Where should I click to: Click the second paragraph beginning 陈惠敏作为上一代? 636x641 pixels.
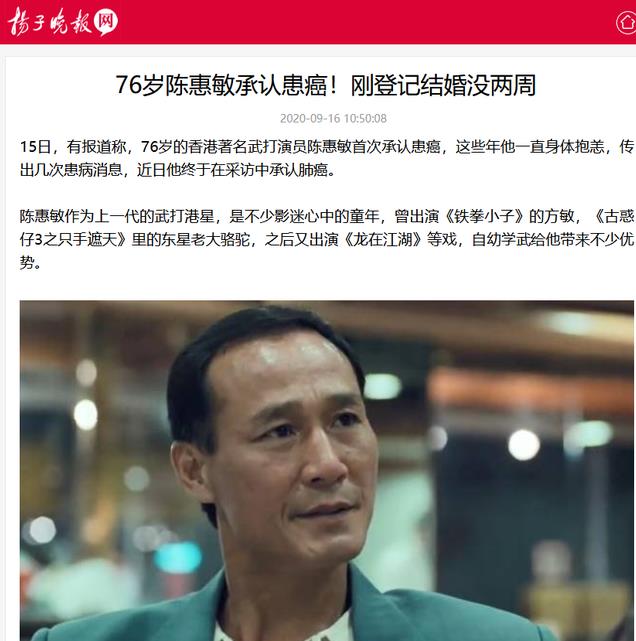click(x=327, y=239)
